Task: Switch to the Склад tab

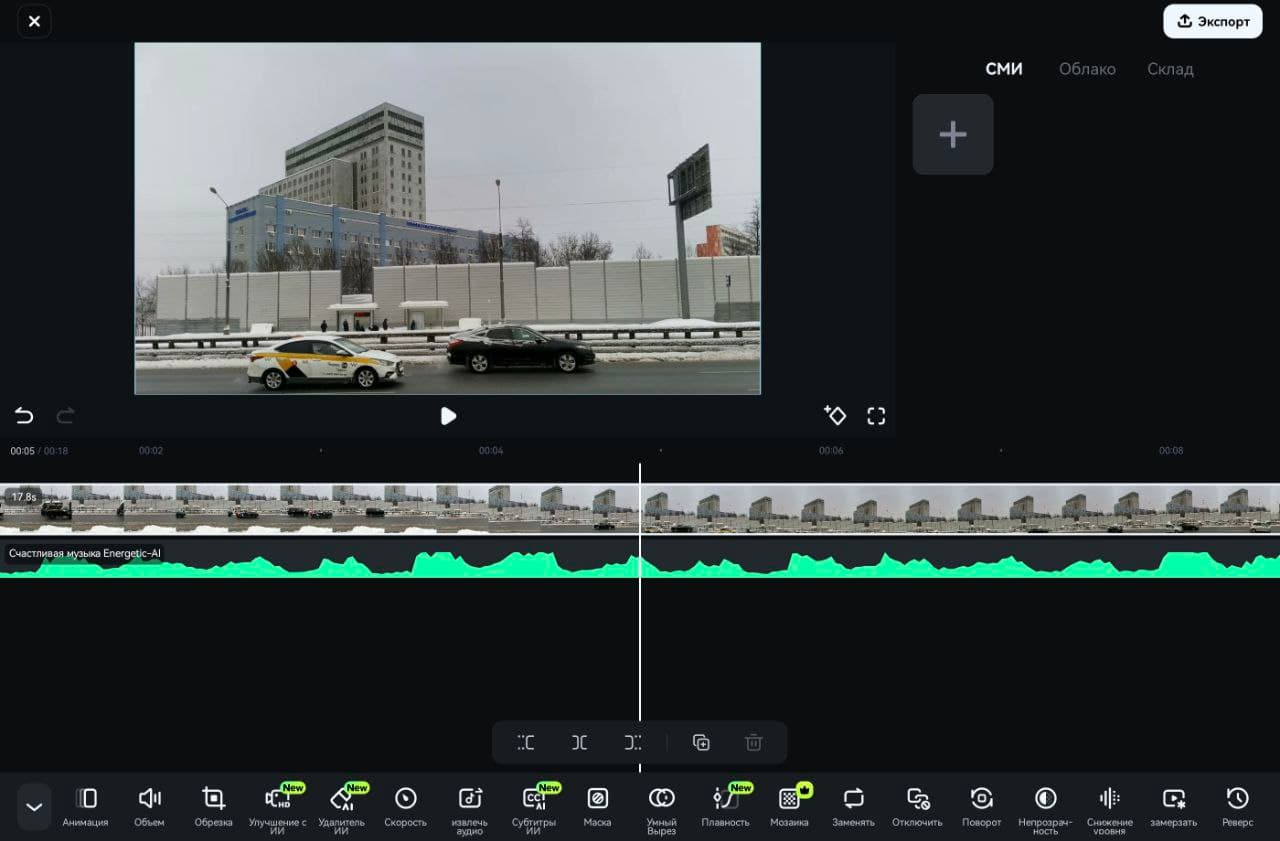Action: point(1170,69)
